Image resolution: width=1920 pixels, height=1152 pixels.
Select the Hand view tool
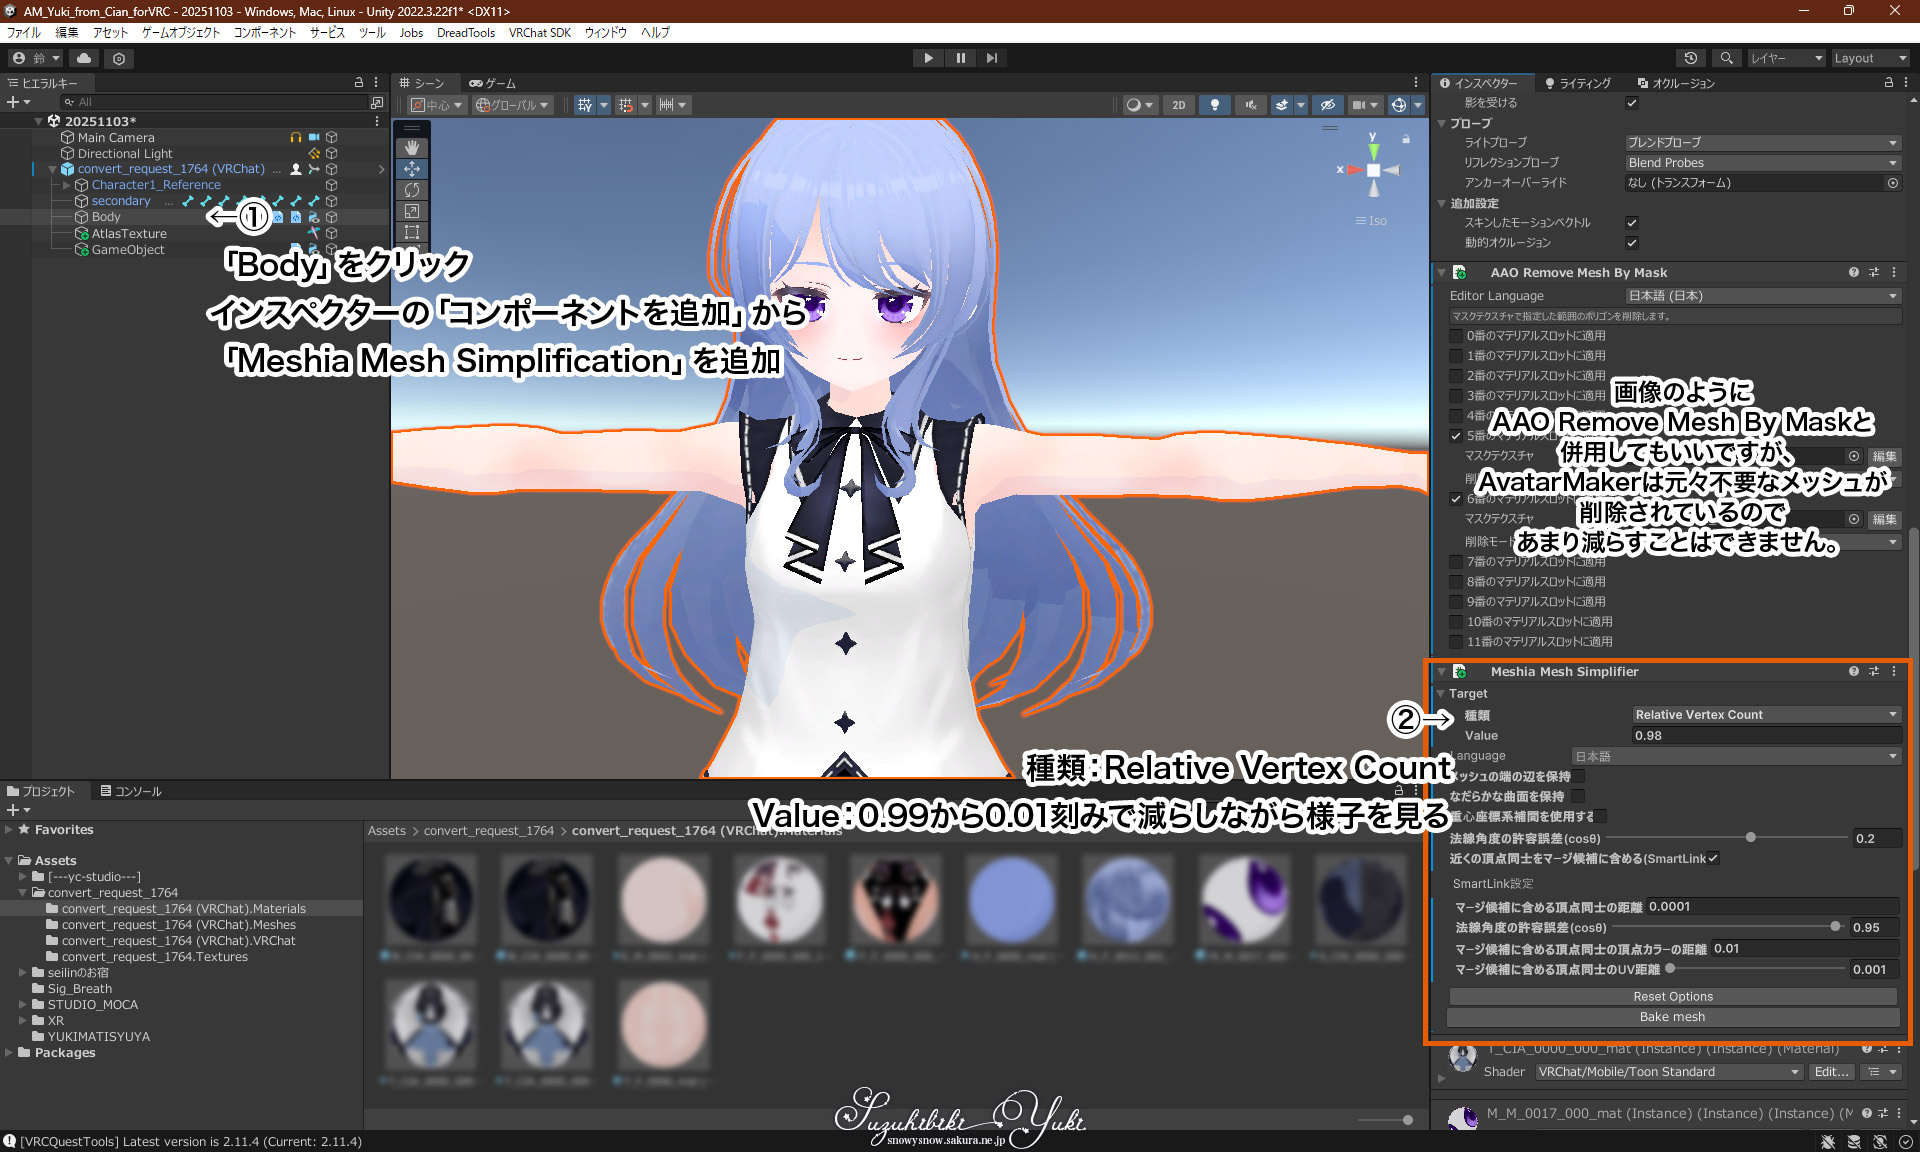(x=411, y=148)
